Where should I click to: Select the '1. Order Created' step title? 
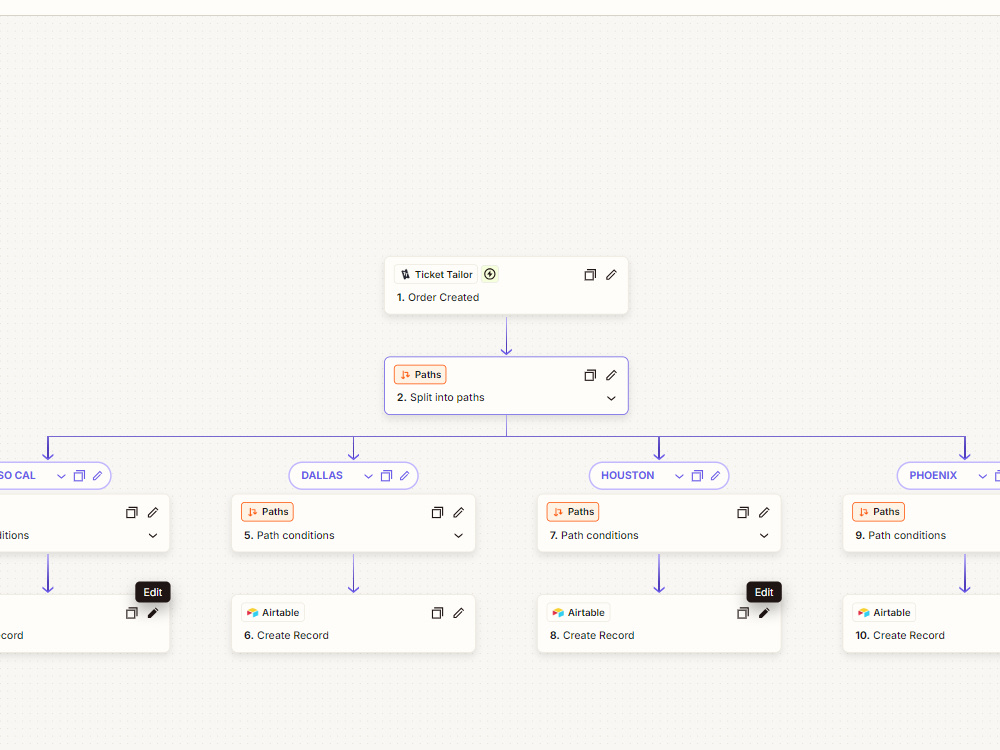tap(438, 297)
